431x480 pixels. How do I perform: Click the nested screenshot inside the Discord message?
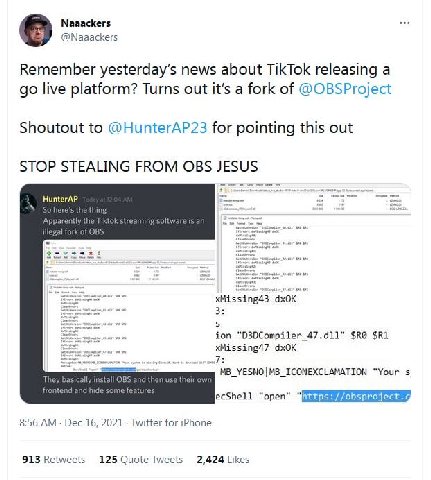tap(129, 306)
